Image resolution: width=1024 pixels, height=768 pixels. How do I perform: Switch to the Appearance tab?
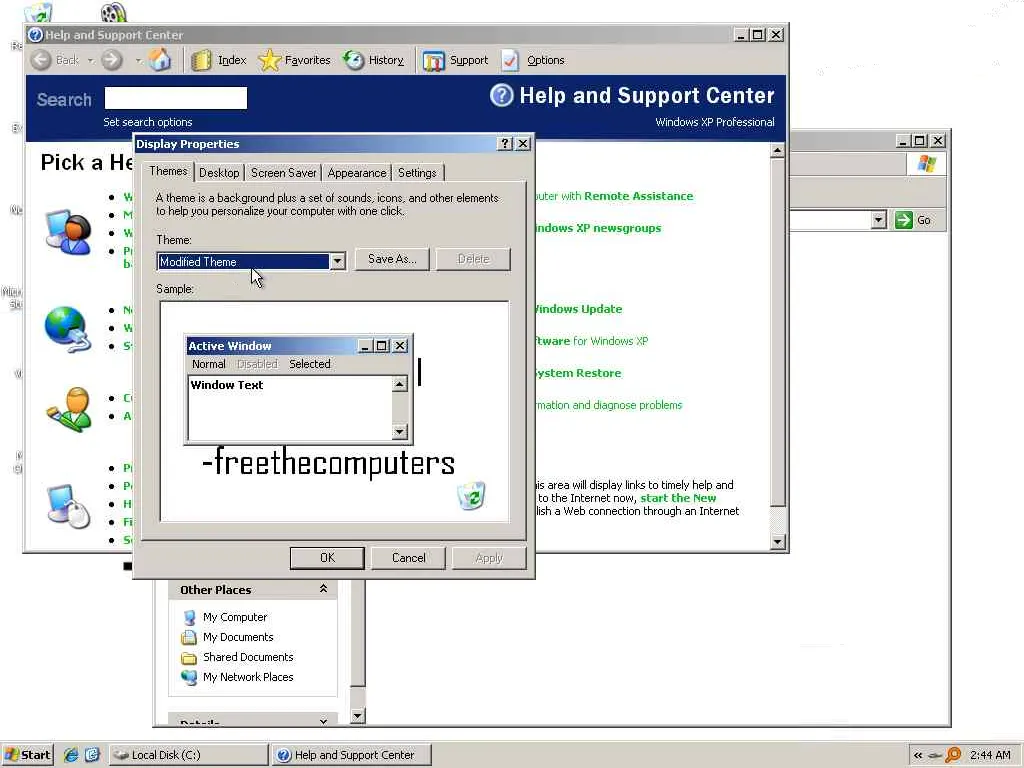(357, 173)
